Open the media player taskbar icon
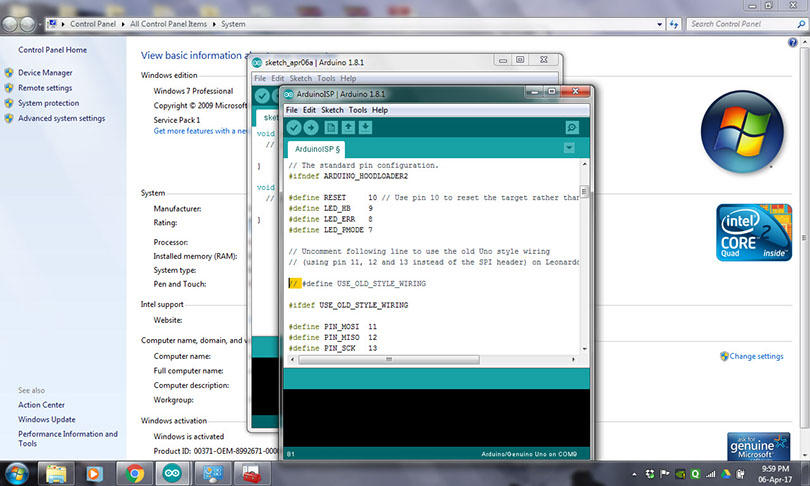810x486 pixels. 94,474
